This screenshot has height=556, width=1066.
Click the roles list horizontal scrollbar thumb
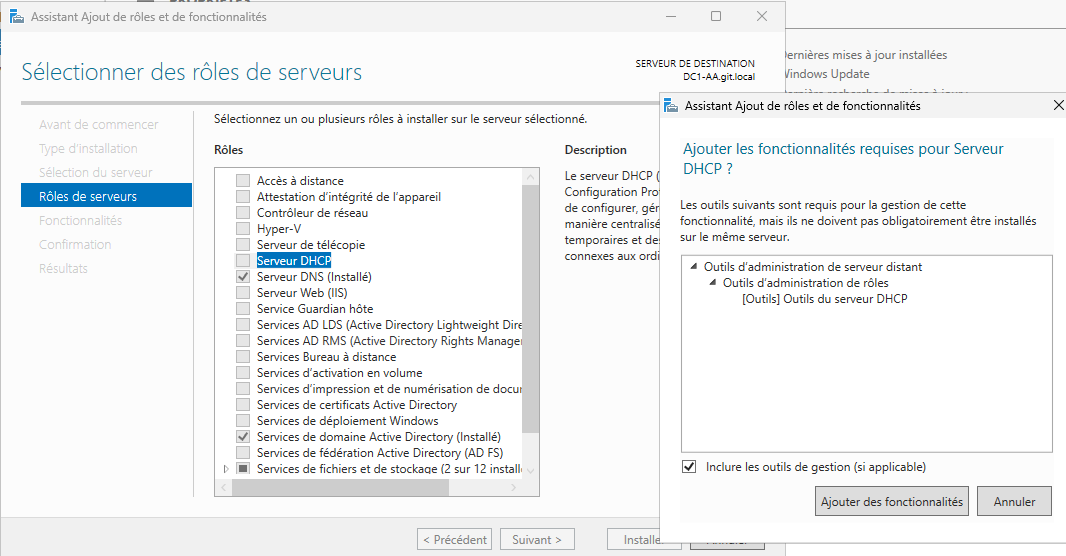click(x=340, y=487)
